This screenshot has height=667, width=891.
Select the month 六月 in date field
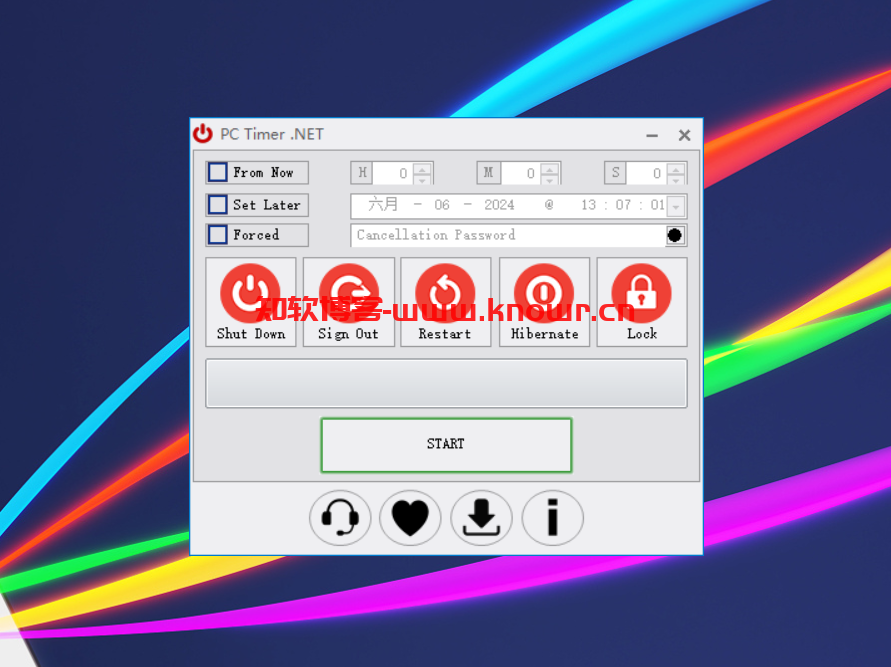pyautogui.click(x=383, y=204)
